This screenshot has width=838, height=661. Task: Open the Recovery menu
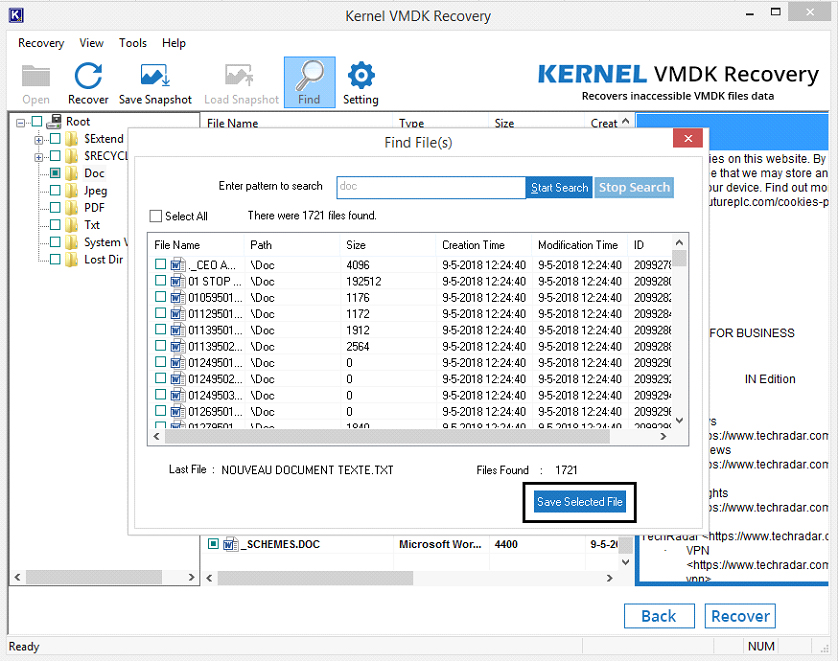[x=41, y=43]
